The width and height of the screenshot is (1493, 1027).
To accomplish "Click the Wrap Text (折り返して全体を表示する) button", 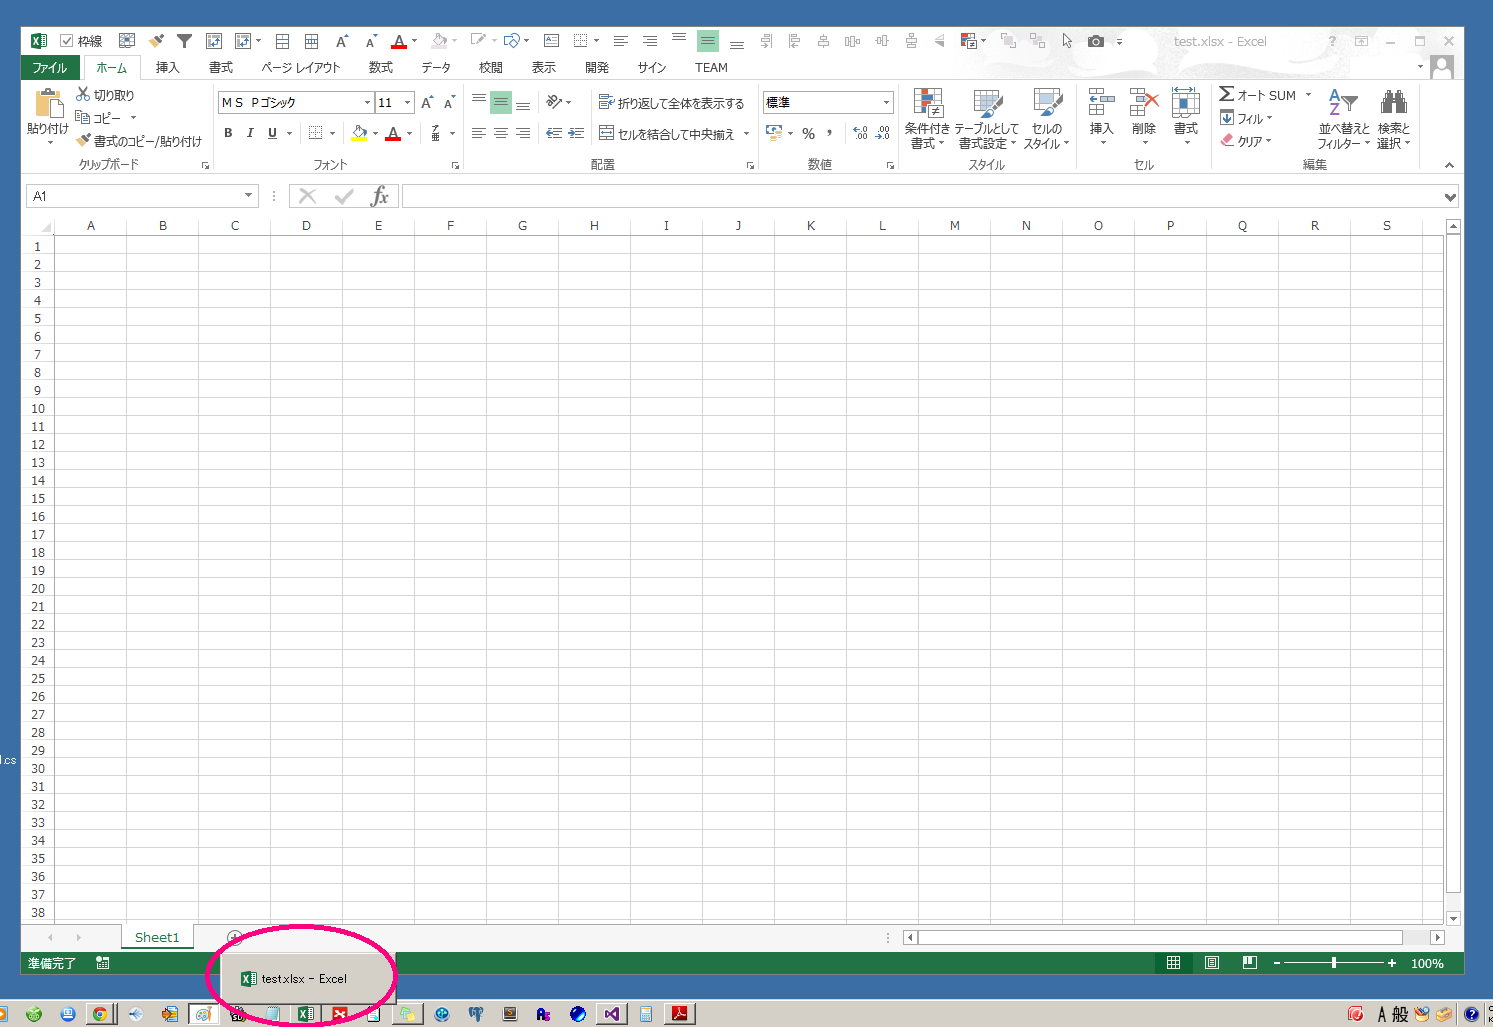I will 671,103.
